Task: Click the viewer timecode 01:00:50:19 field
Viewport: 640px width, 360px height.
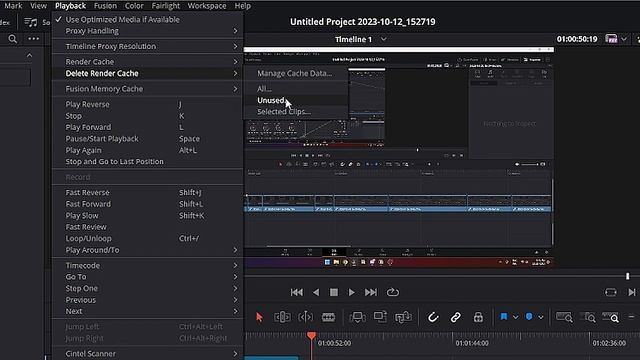Action: 577,39
